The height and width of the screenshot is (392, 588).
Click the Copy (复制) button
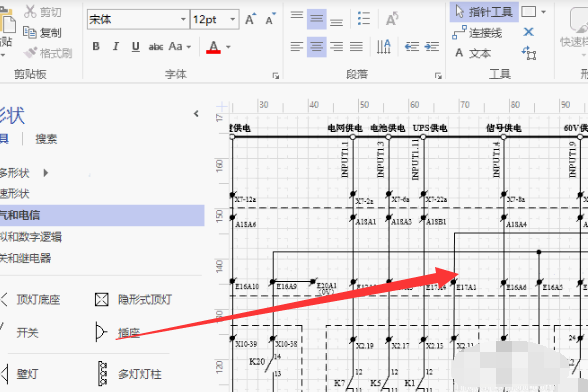[x=42, y=33]
